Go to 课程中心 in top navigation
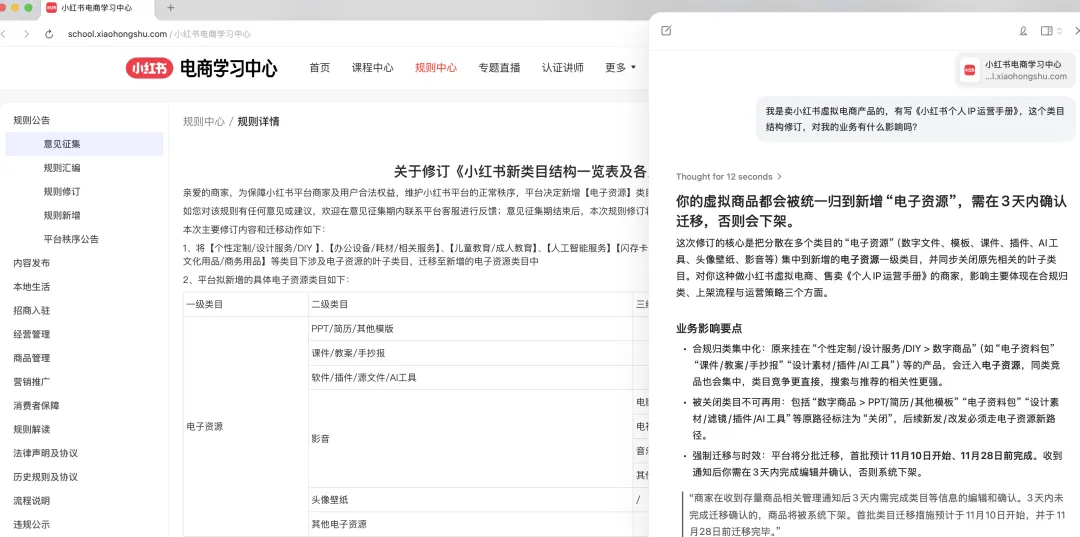Screen dimensions: 1080x537 (372, 68)
